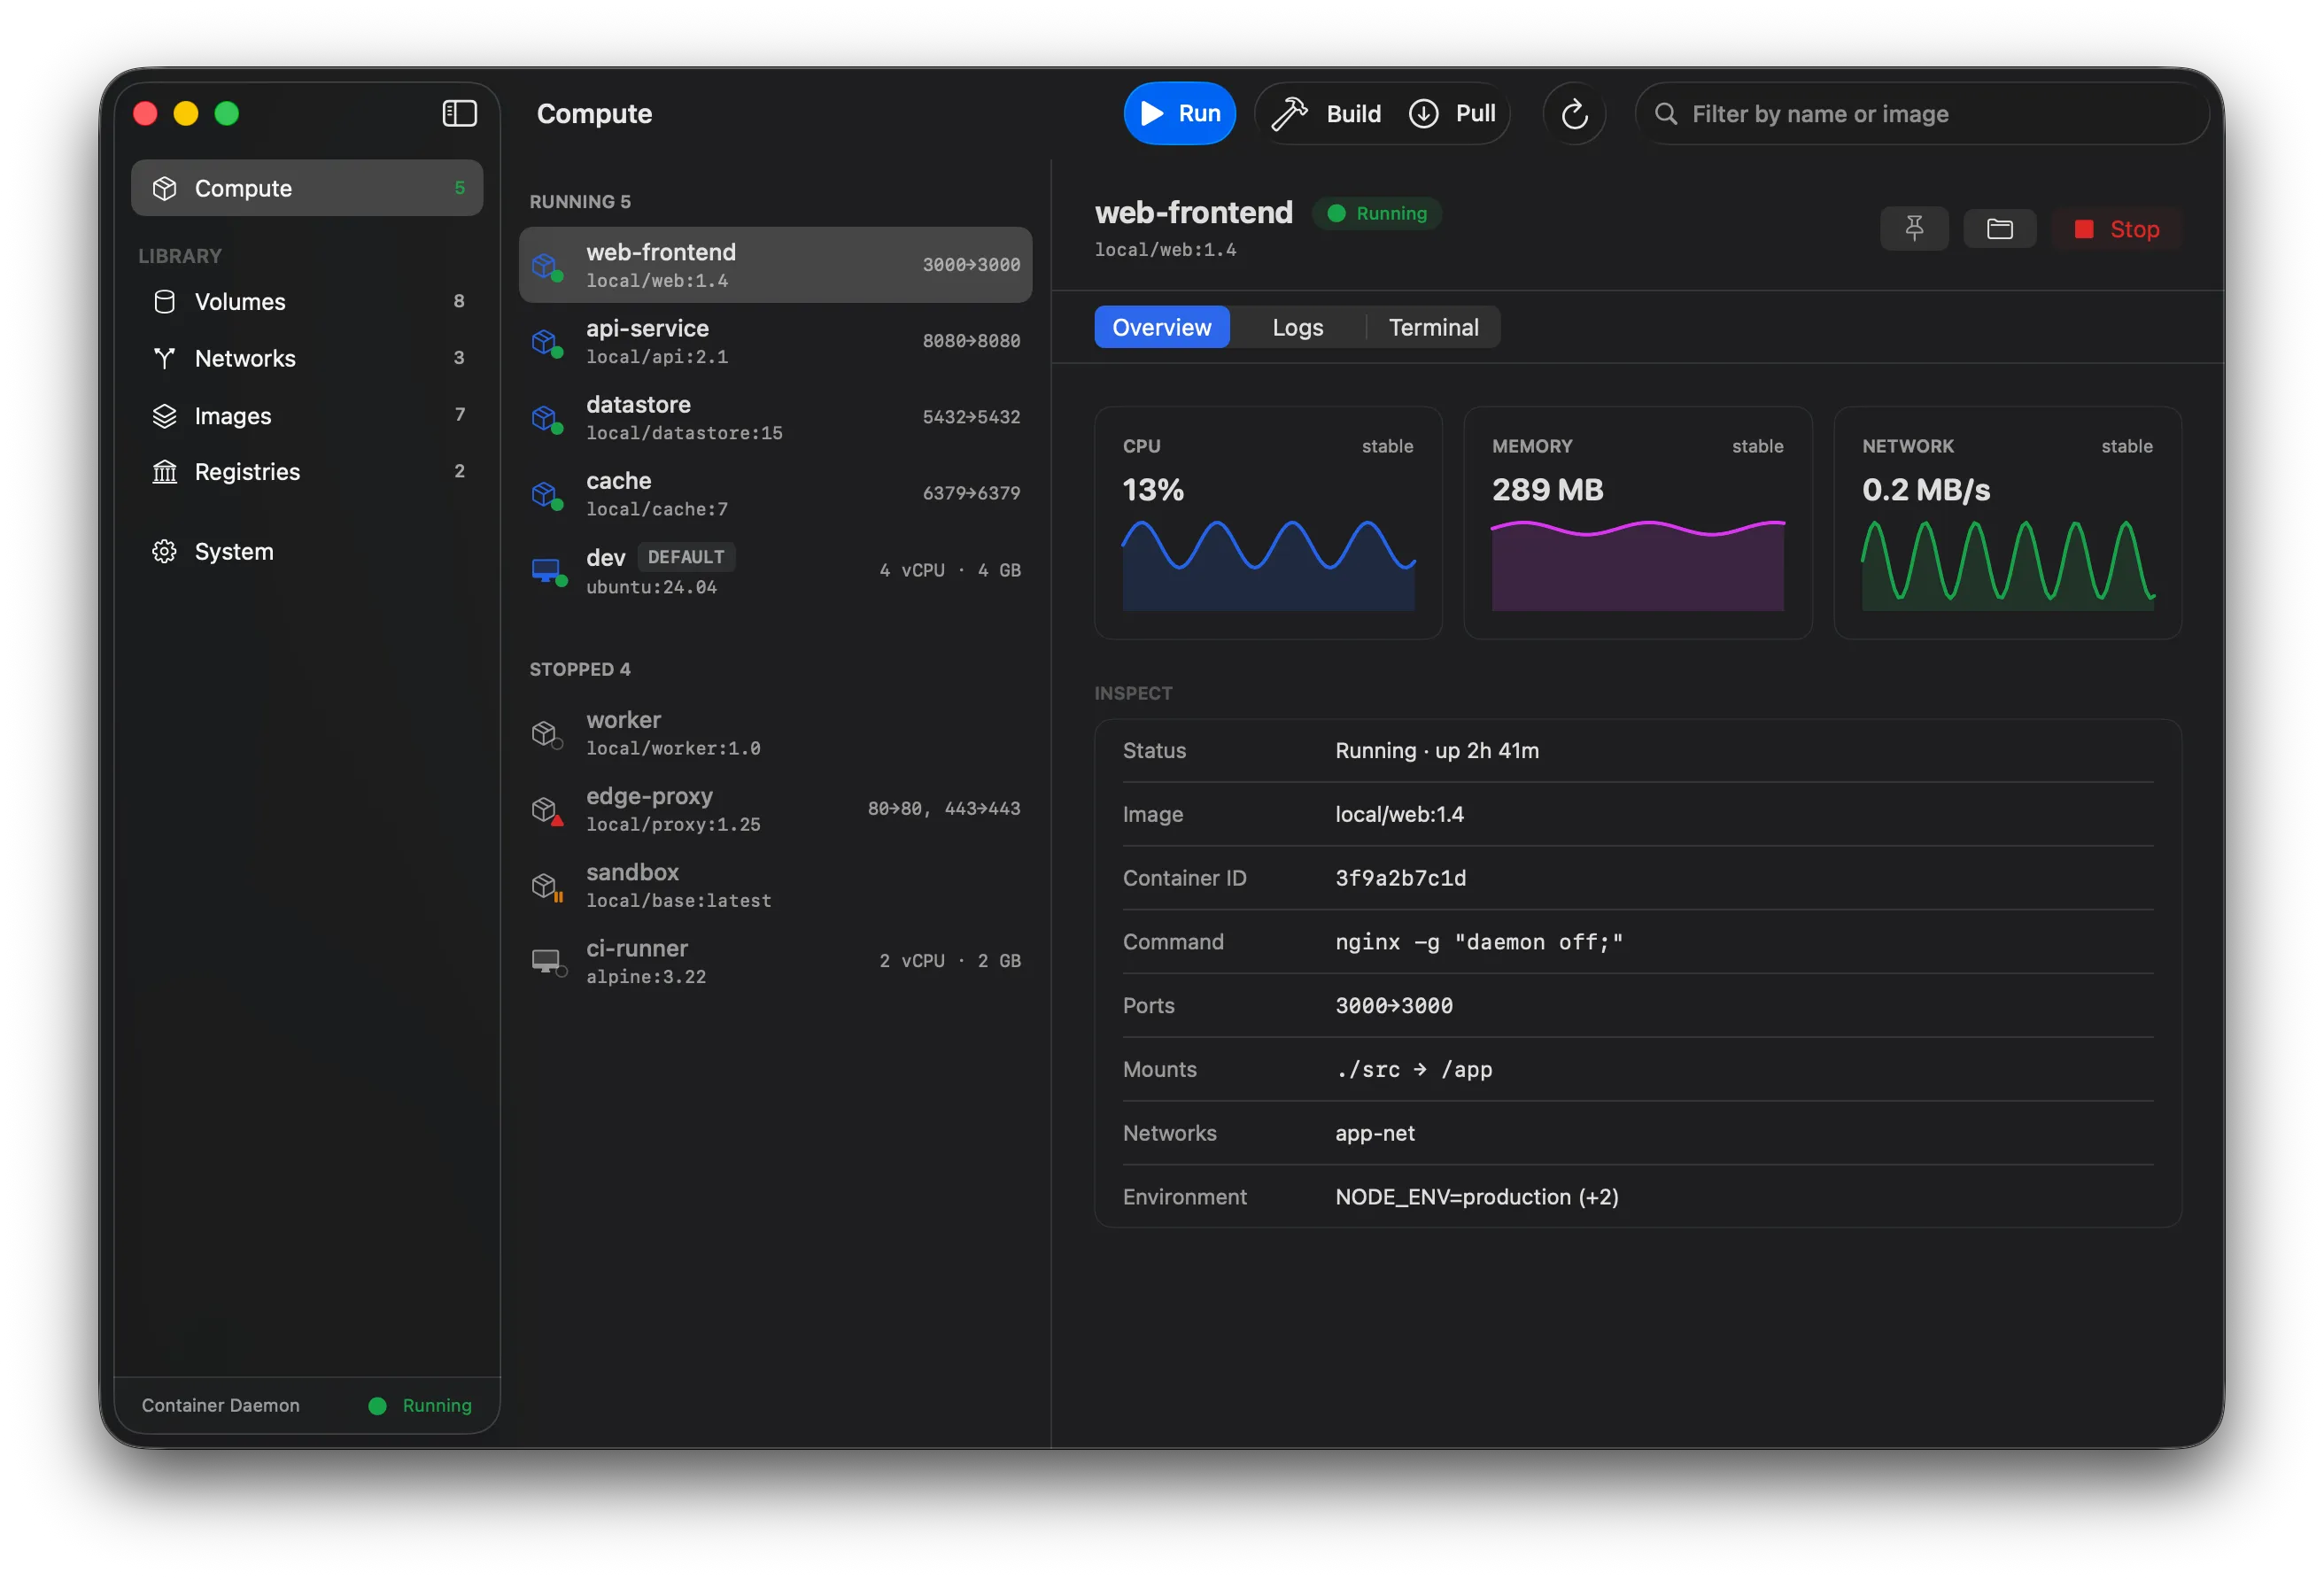
Task: Select the Network throughput chart card
Action: 2007,523
